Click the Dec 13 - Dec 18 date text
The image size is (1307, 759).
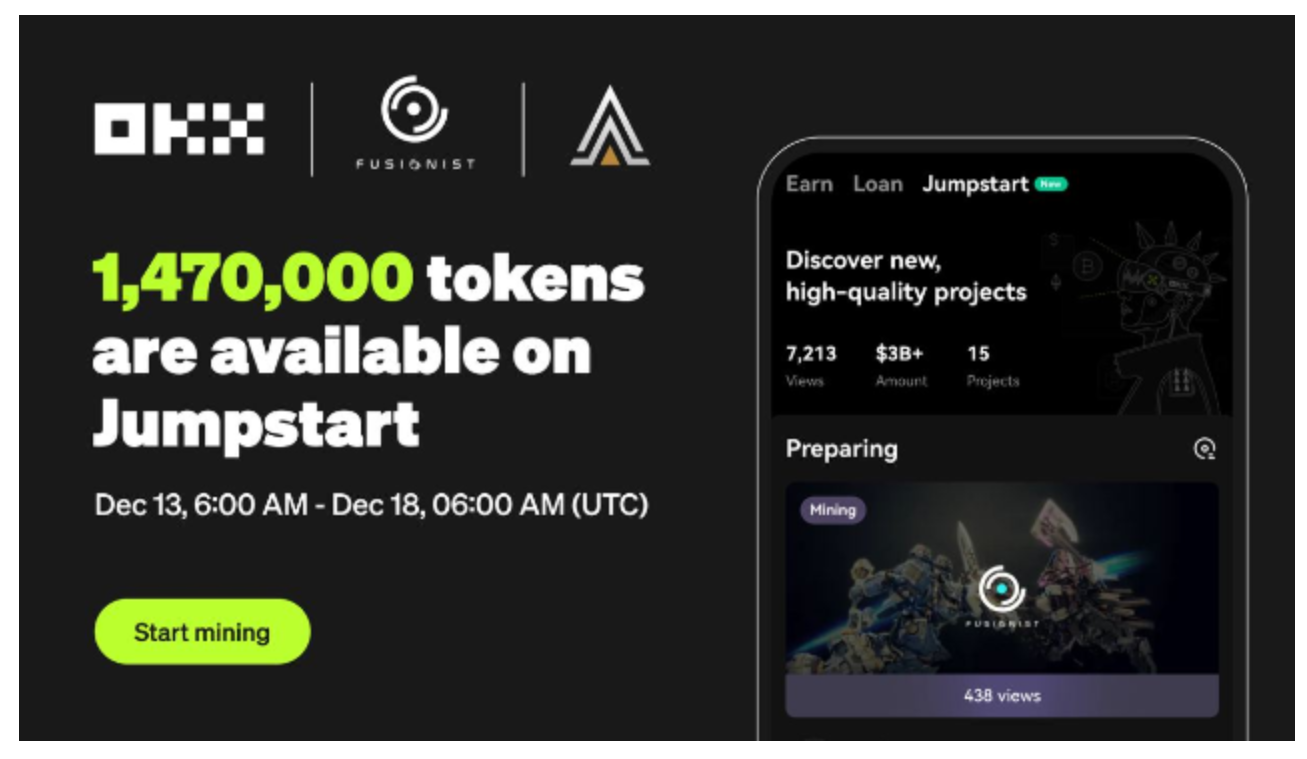[371, 505]
